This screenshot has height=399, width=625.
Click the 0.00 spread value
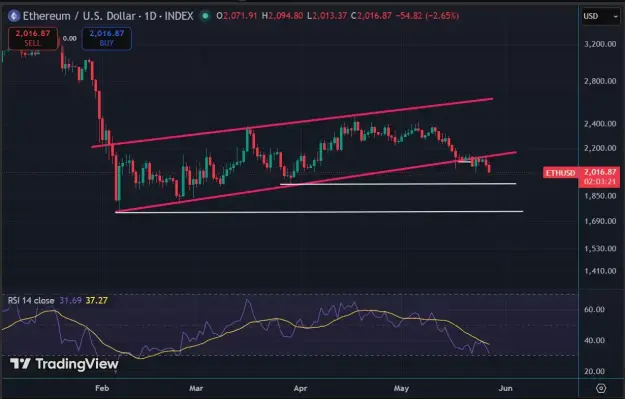69,39
